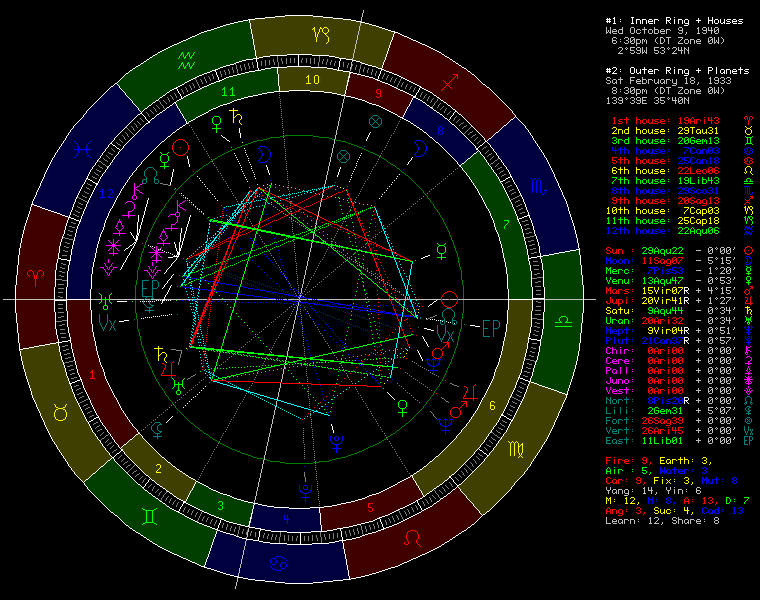Select the teal Lilith glyph near house 2
The height and width of the screenshot is (600, 760).
coord(157,429)
